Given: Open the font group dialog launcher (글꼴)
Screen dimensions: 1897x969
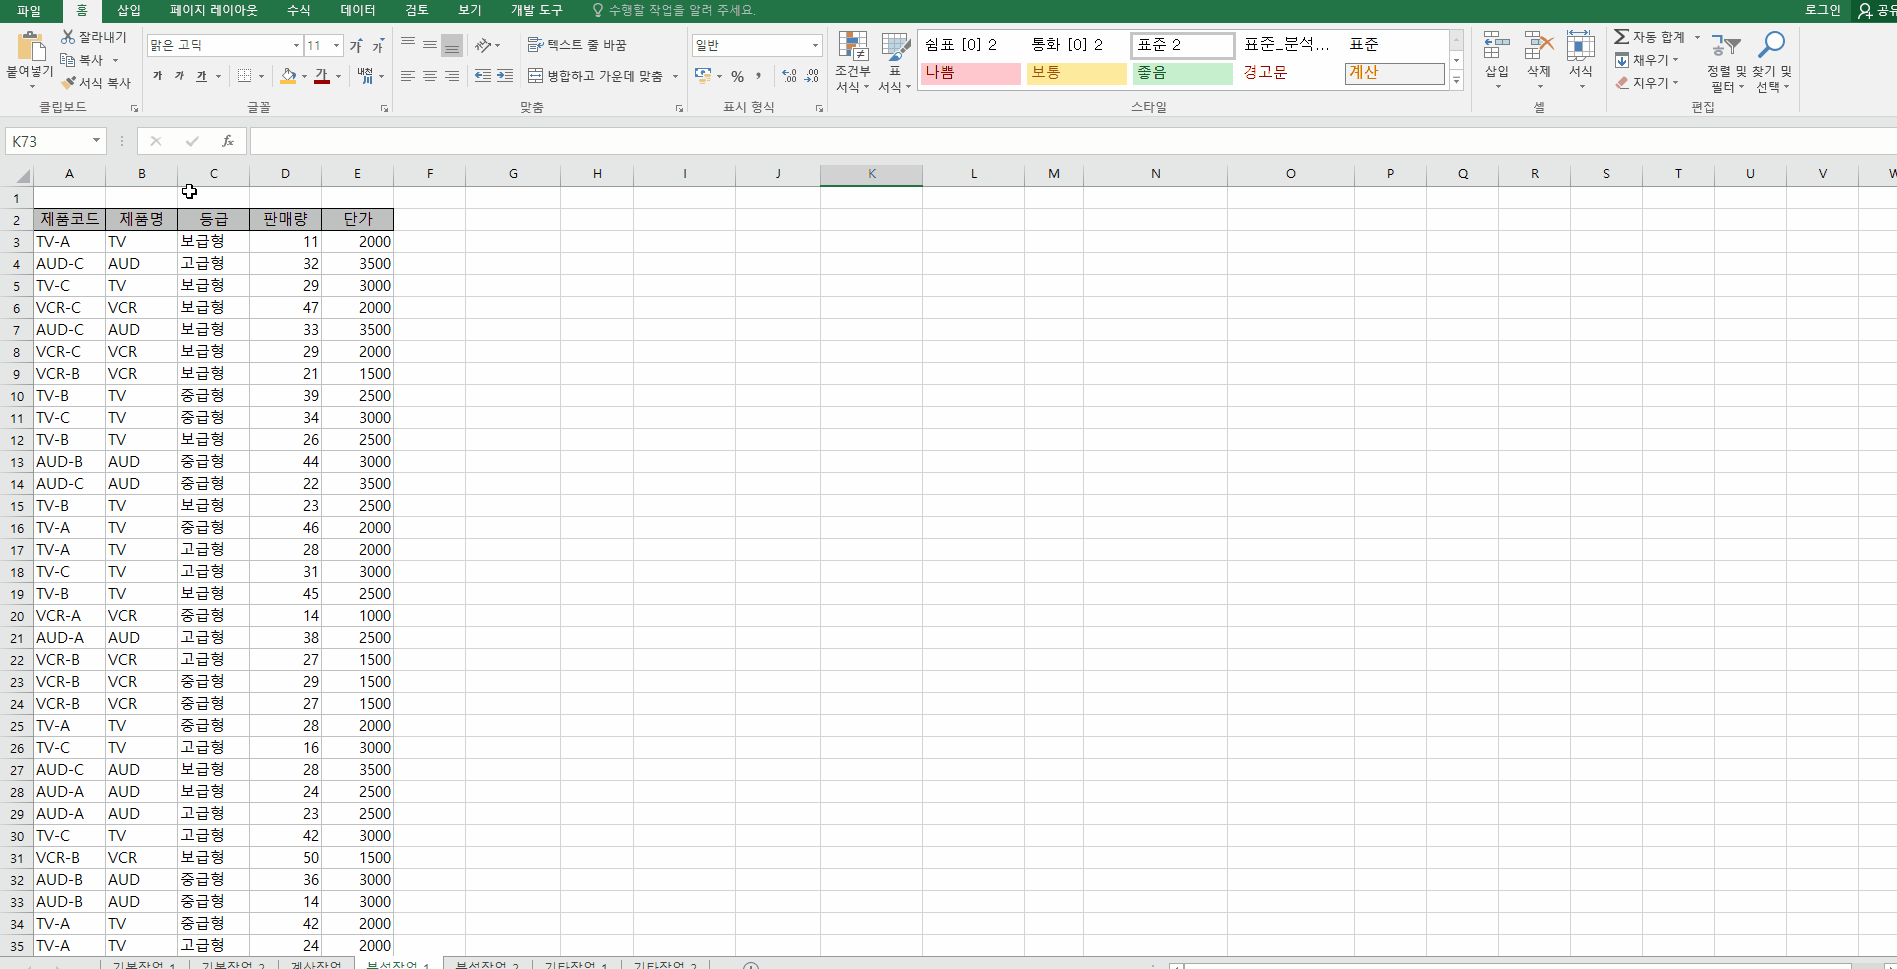Looking at the screenshot, I should coord(384,108).
